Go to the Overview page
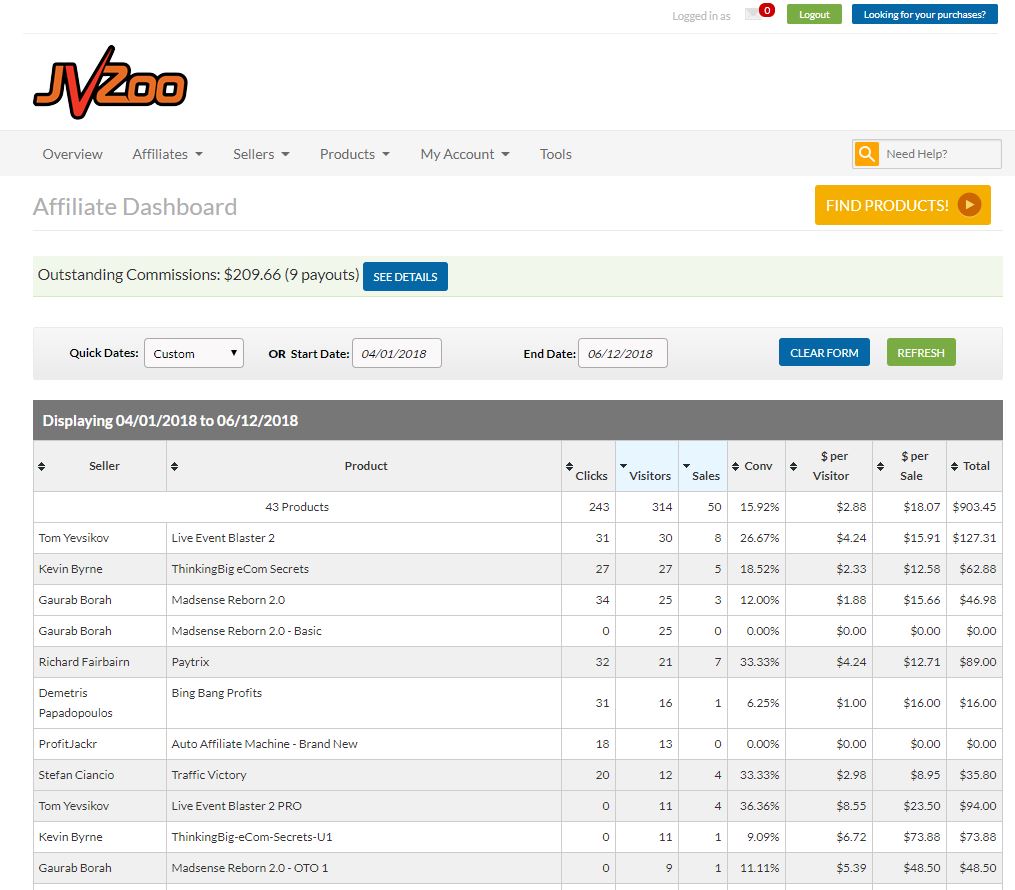 click(72, 154)
